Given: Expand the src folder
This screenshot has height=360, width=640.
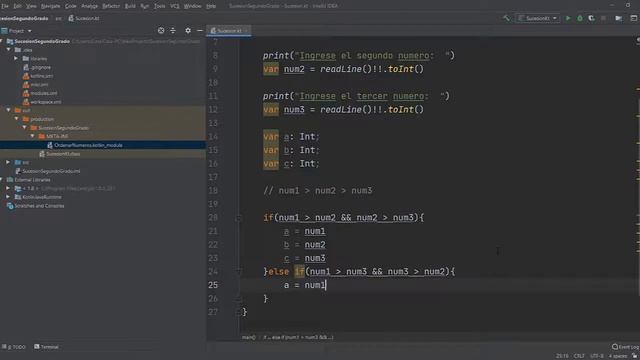Looking at the screenshot, I should coord(8,162).
